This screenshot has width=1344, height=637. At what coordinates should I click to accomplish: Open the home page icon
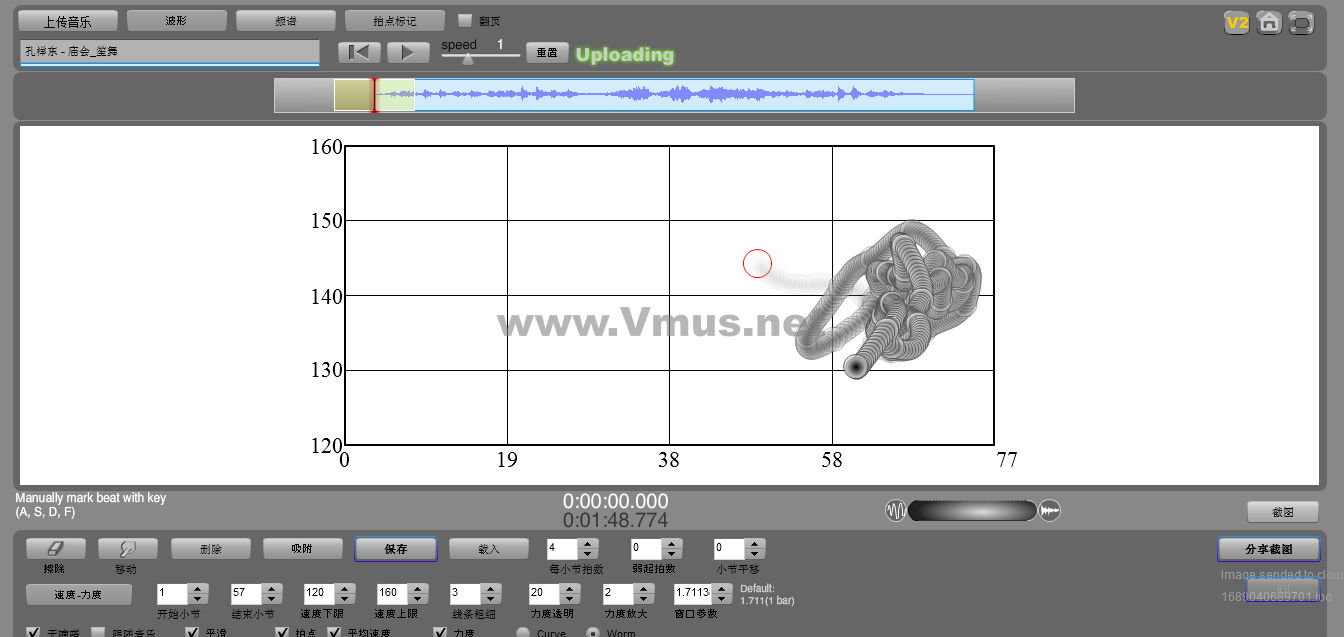(x=1269, y=23)
